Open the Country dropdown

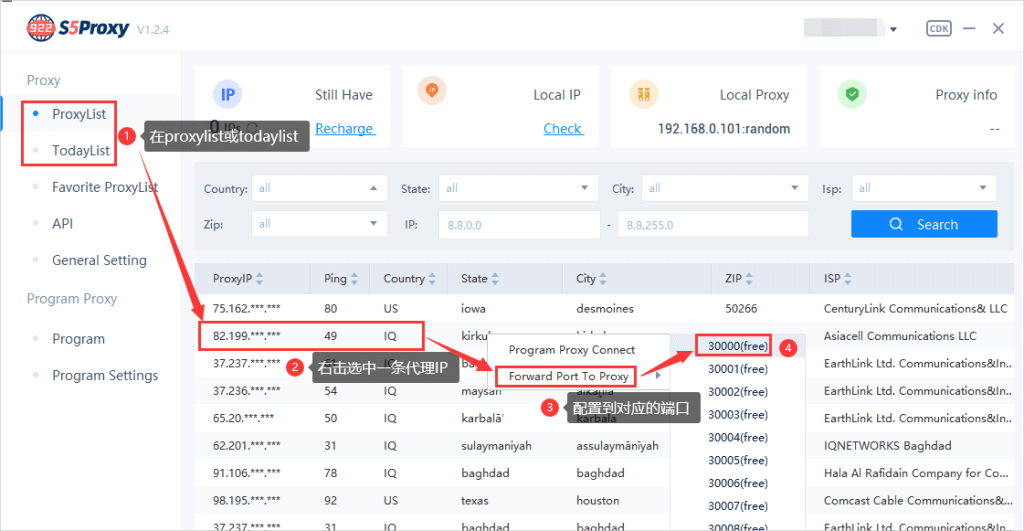pos(319,188)
